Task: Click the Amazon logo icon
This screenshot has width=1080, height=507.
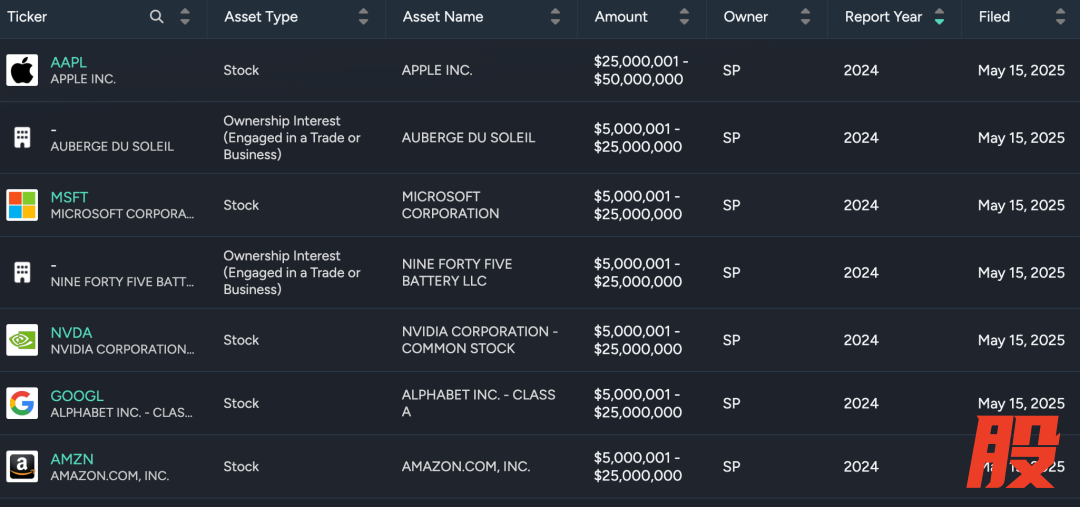Action: (x=22, y=466)
